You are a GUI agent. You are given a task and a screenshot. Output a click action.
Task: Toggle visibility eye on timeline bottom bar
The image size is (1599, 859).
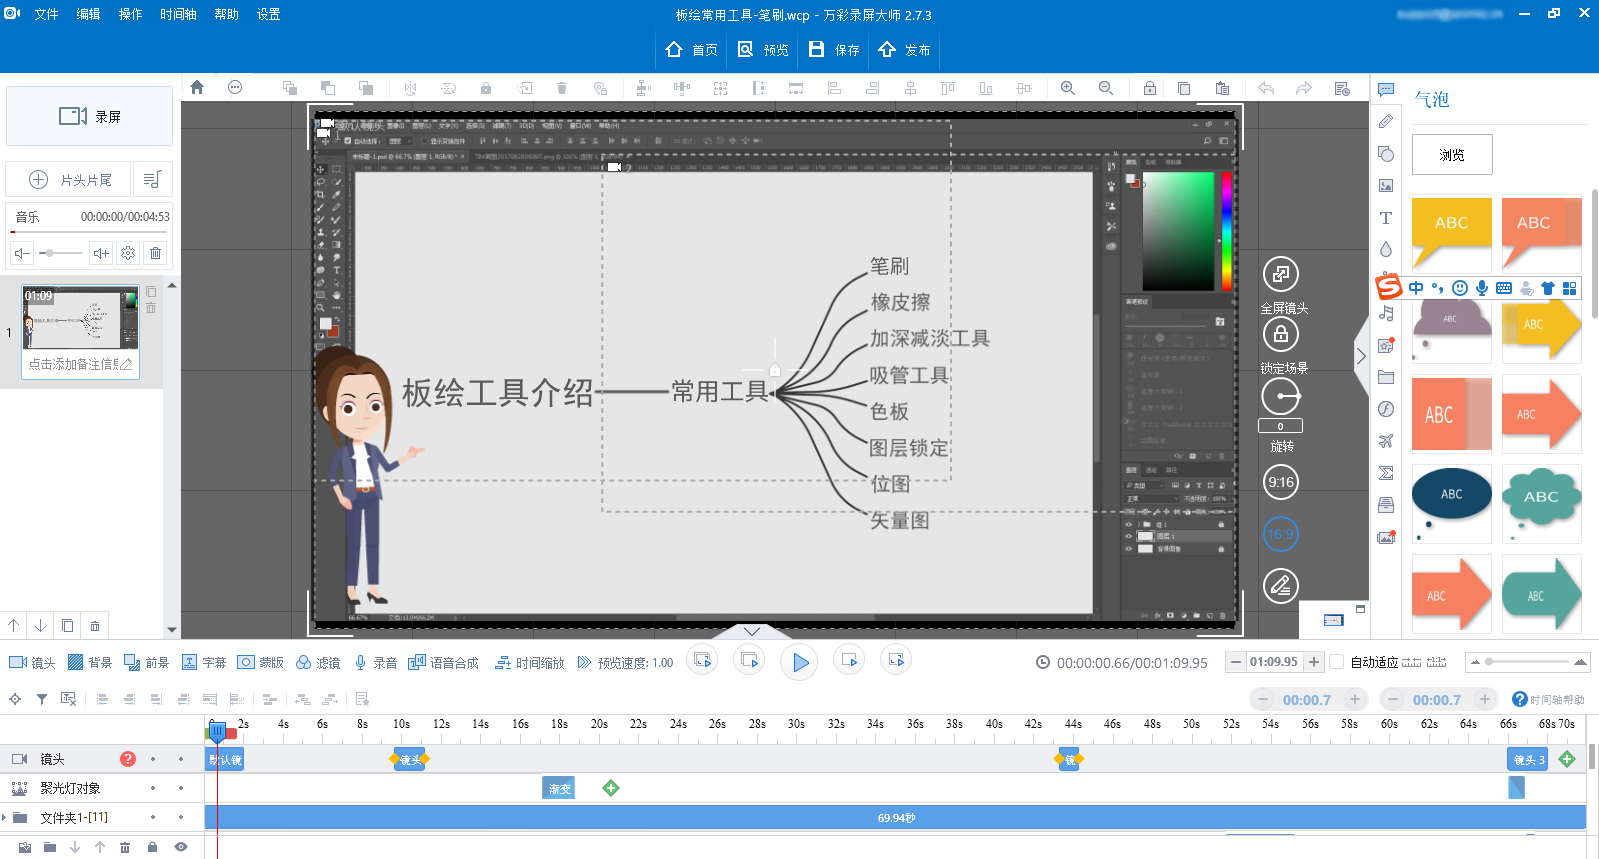tap(181, 847)
